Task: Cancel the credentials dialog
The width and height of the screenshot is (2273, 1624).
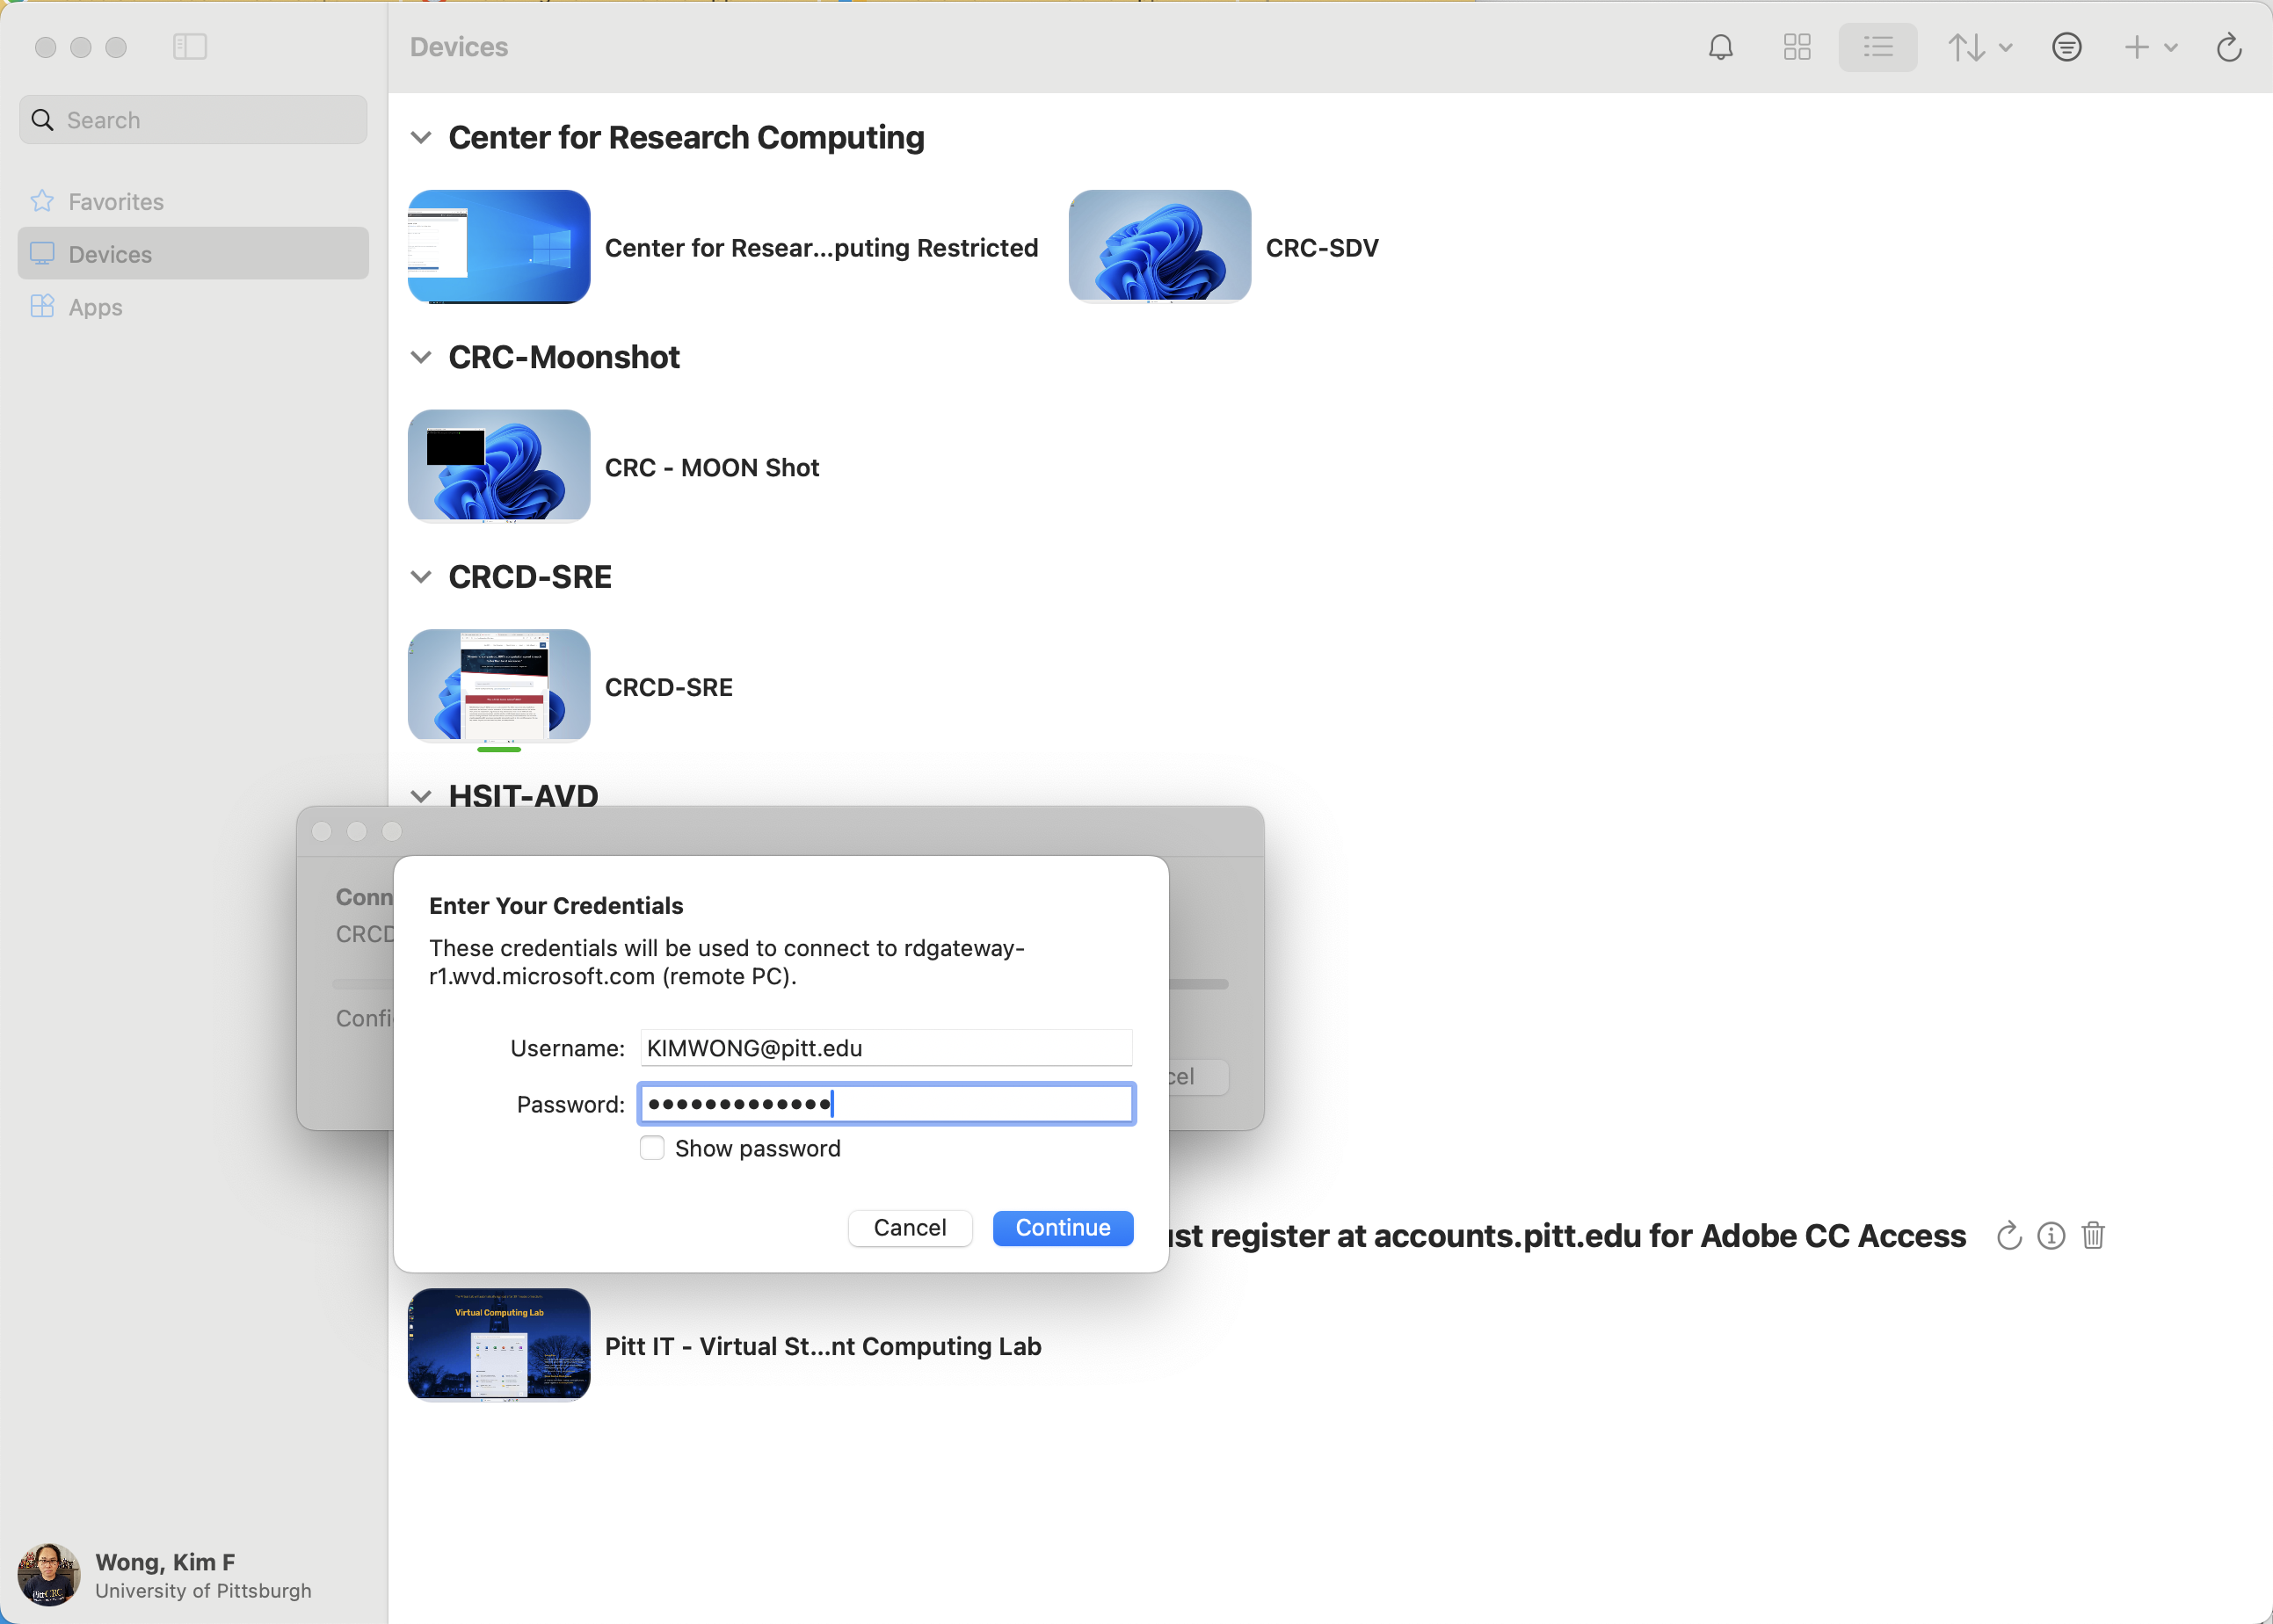Action: coord(910,1228)
